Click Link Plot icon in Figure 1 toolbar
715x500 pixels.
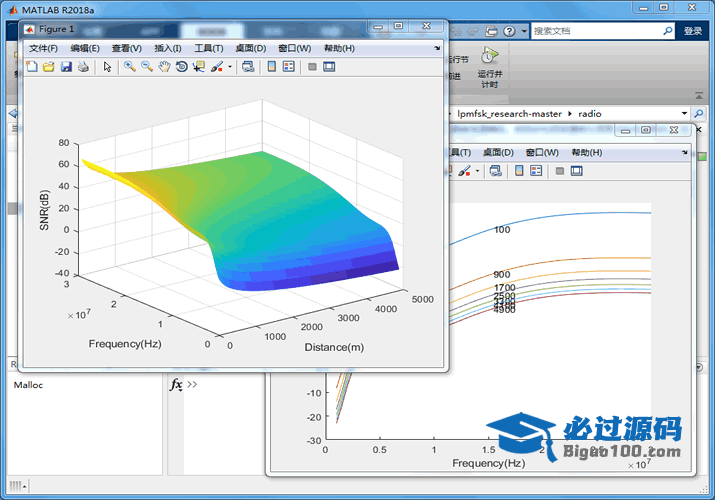pyautogui.click(x=248, y=67)
